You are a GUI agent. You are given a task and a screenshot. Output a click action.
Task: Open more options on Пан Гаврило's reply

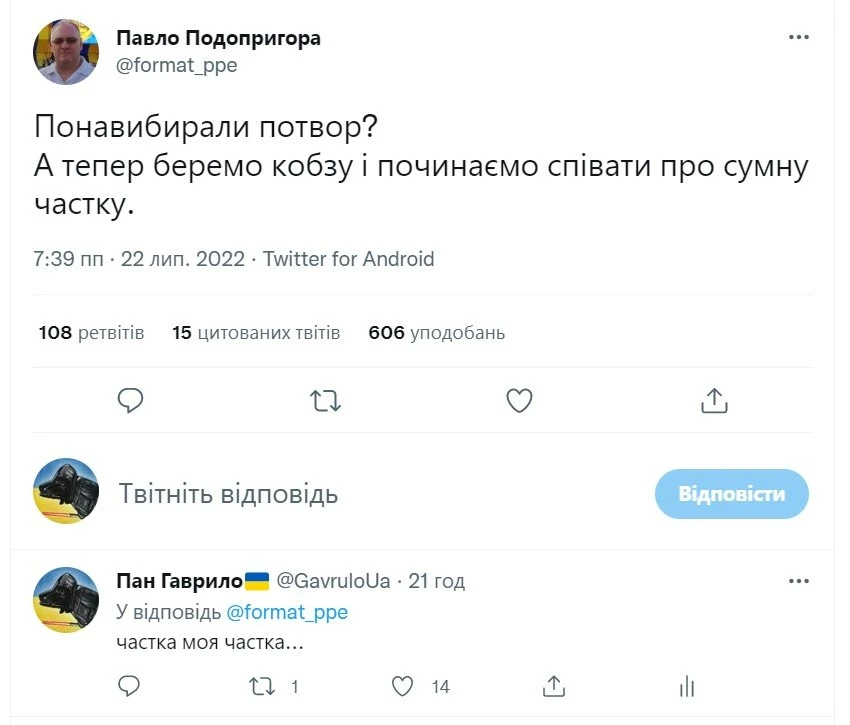click(798, 581)
